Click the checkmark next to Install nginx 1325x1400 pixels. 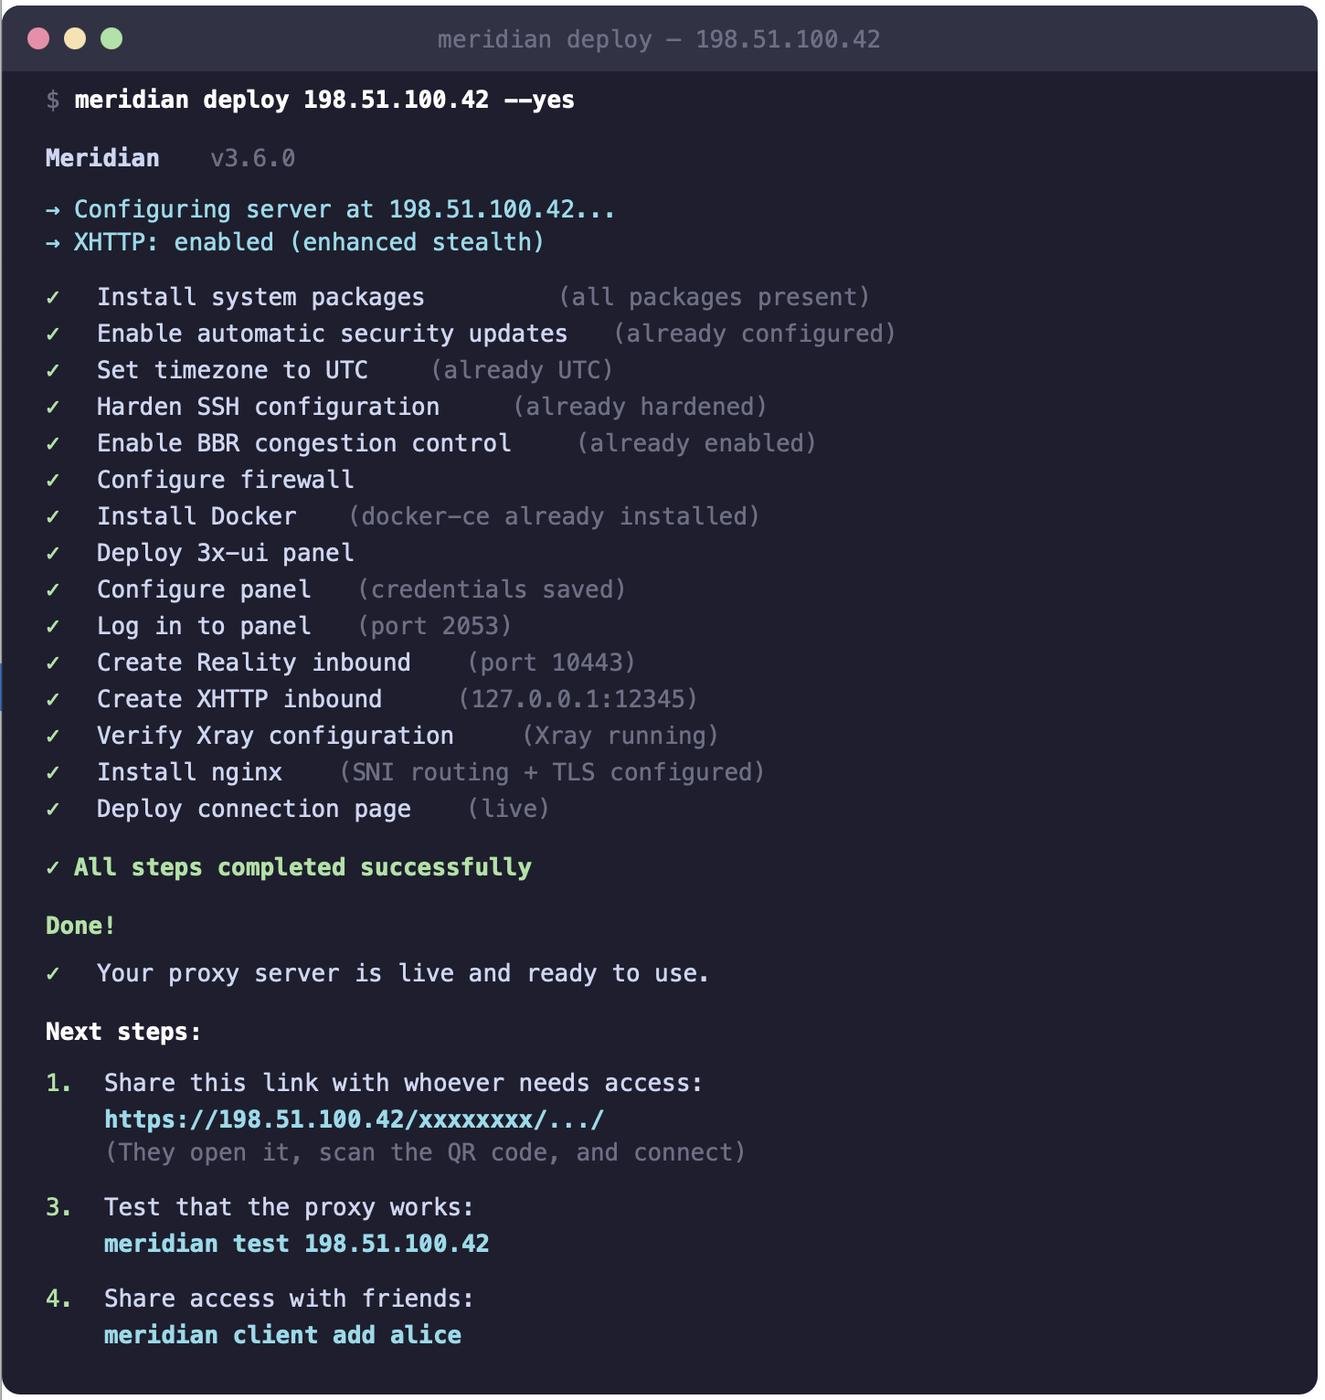click(53, 773)
